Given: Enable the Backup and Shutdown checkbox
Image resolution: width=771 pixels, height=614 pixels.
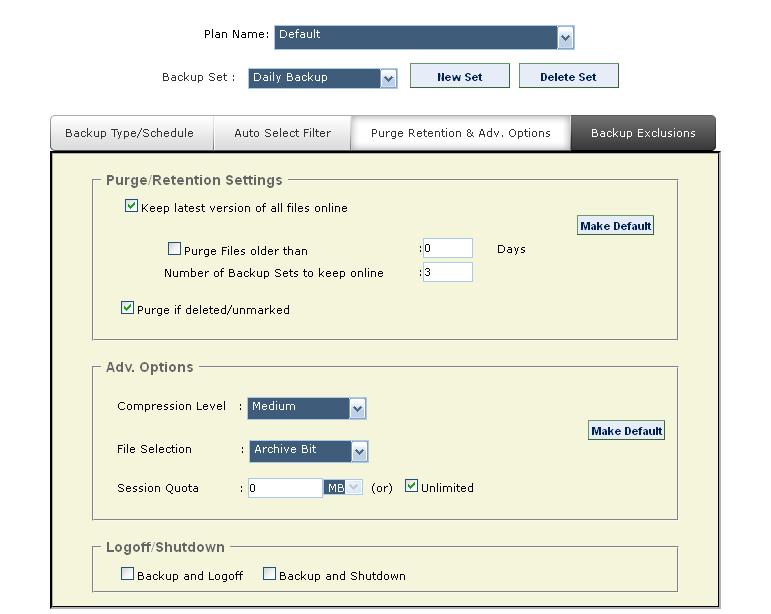Looking at the screenshot, I should click(x=269, y=574).
